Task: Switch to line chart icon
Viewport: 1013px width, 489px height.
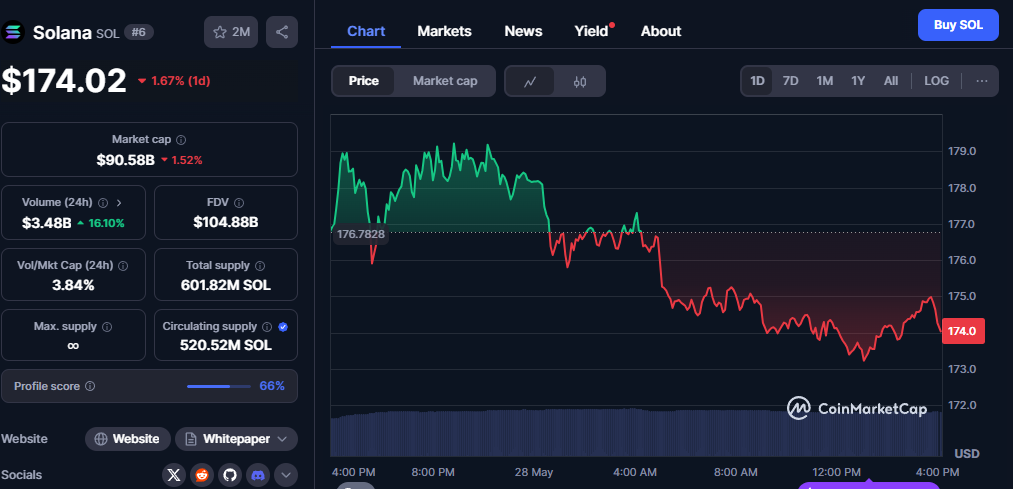Action: (530, 81)
